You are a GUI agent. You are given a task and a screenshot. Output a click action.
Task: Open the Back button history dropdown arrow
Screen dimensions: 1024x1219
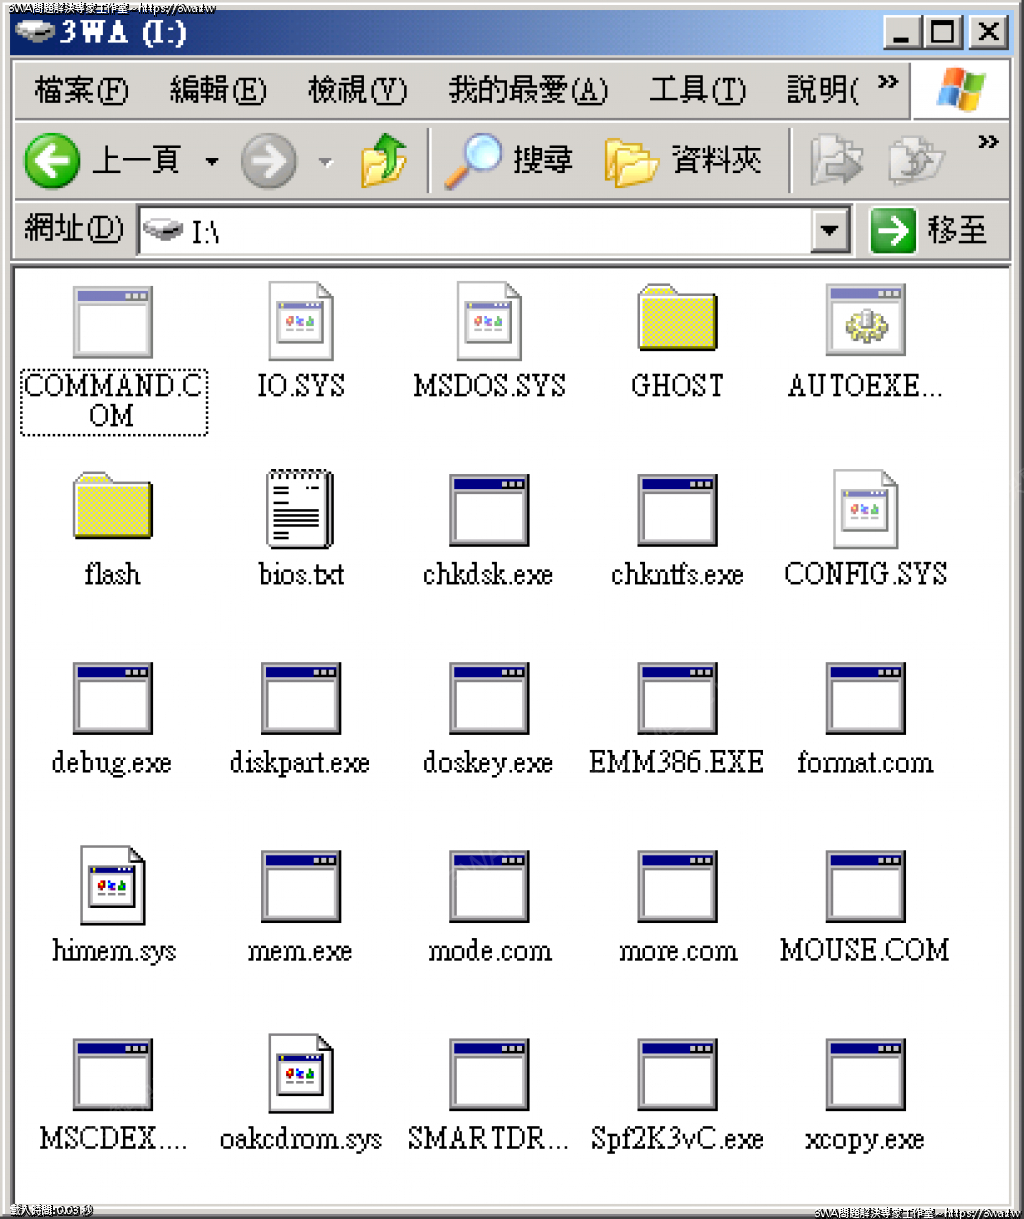(211, 161)
